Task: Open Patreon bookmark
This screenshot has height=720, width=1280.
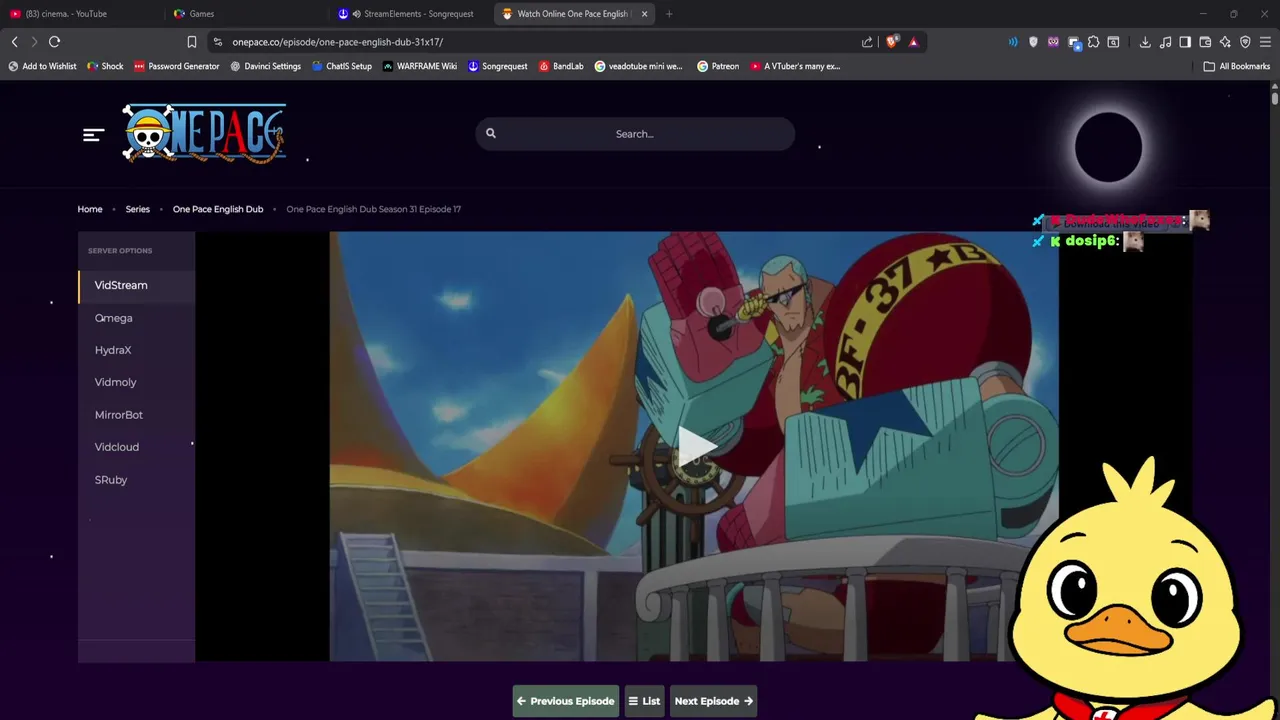Action: click(718, 66)
